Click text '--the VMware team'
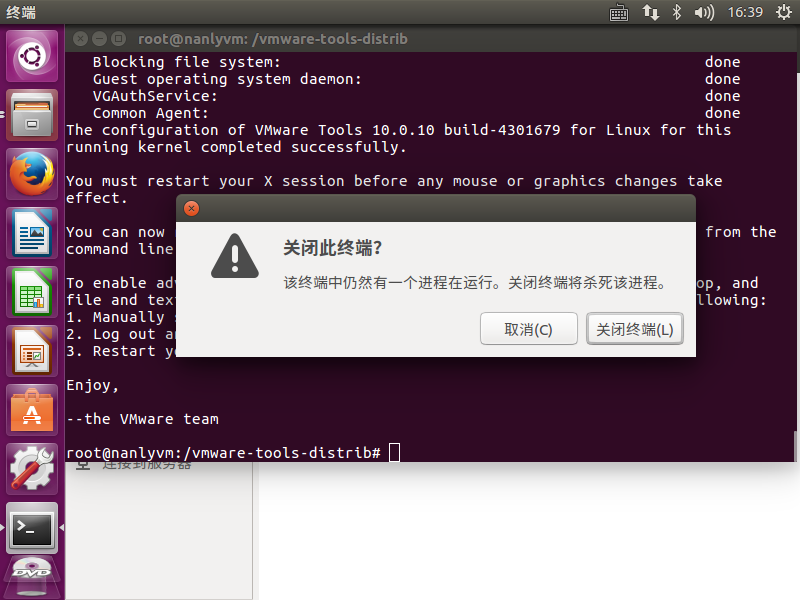The width and height of the screenshot is (800, 600). click(142, 419)
